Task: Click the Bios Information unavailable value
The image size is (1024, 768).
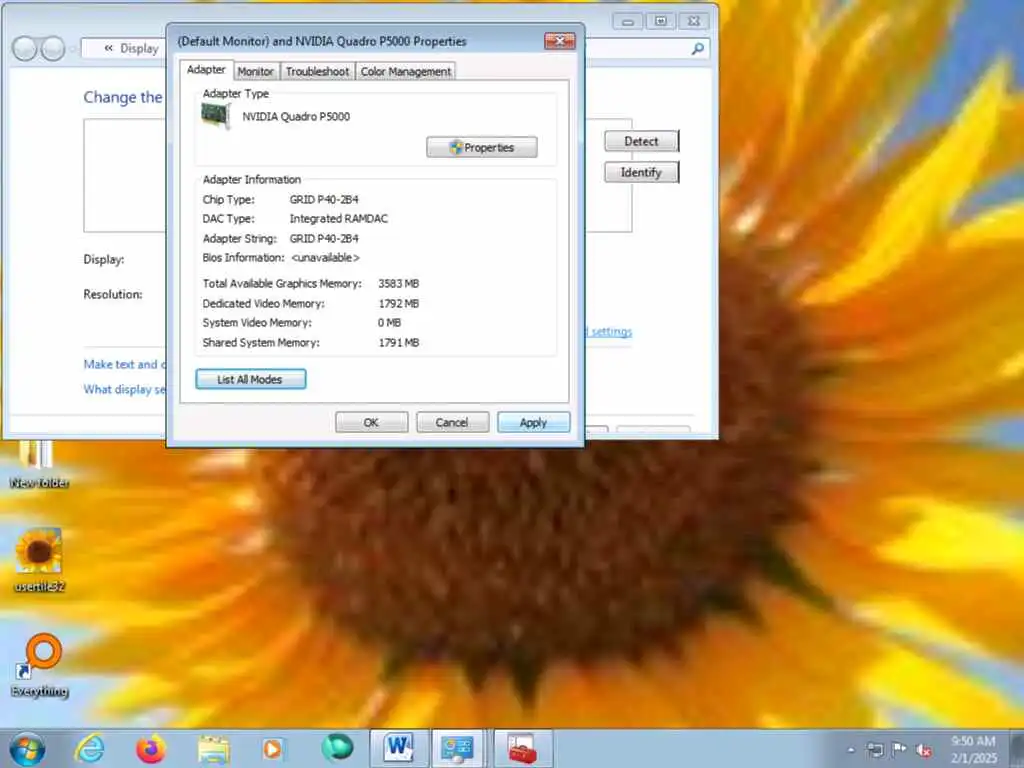Action: [x=325, y=258]
